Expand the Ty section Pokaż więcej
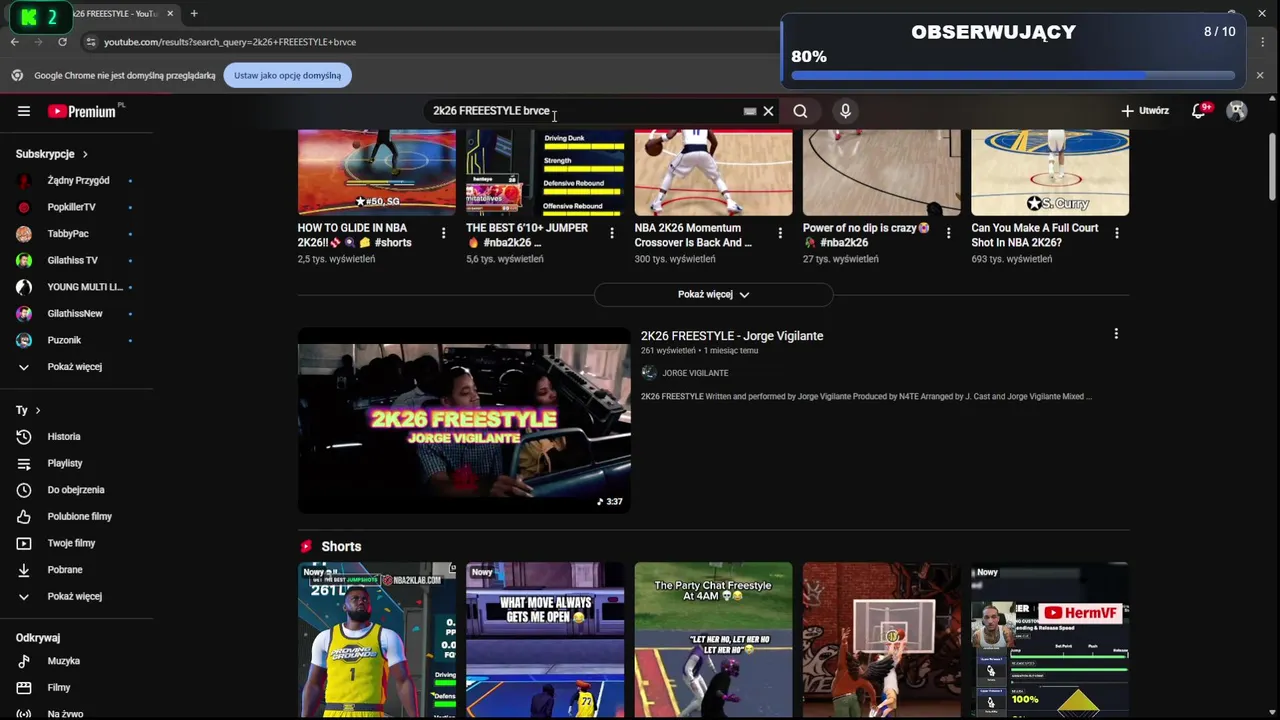 pyautogui.click(x=77, y=596)
